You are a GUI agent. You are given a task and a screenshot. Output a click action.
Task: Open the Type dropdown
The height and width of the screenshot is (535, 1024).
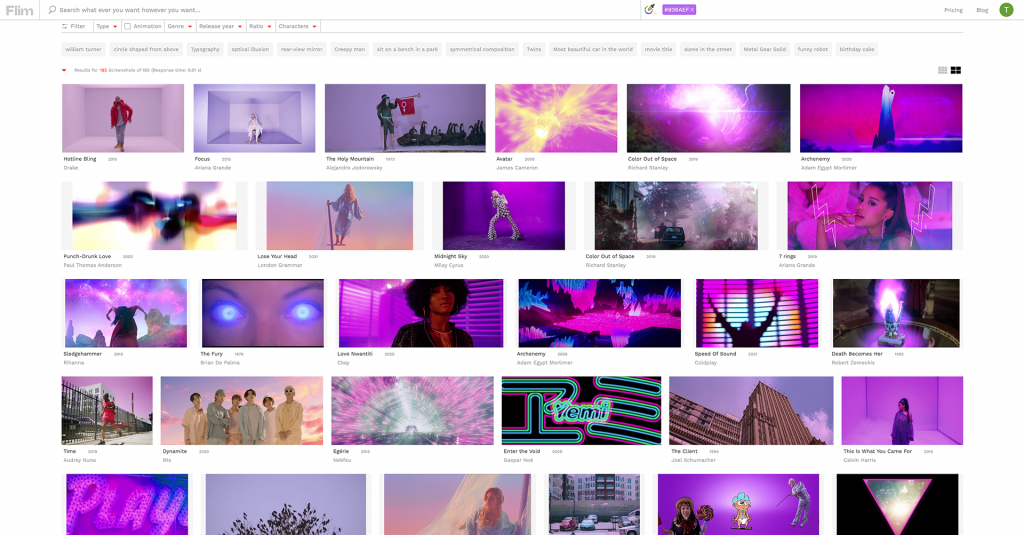106,27
